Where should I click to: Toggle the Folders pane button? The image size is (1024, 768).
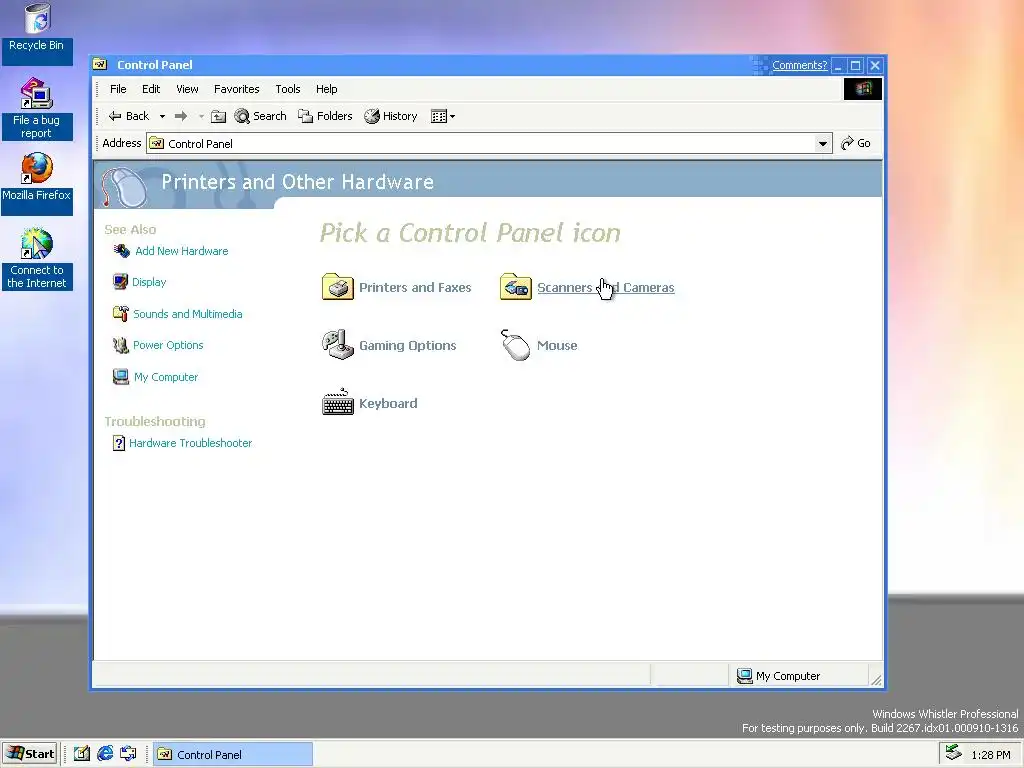point(325,116)
